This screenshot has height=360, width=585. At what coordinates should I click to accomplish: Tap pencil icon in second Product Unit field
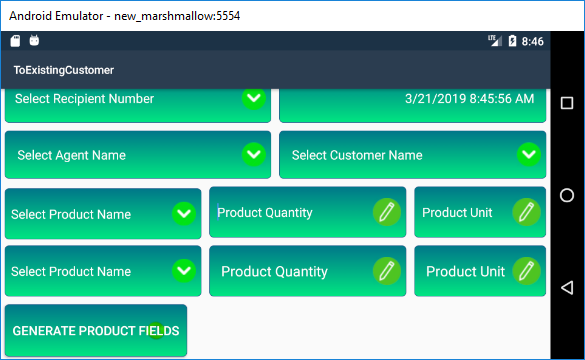tap(526, 271)
